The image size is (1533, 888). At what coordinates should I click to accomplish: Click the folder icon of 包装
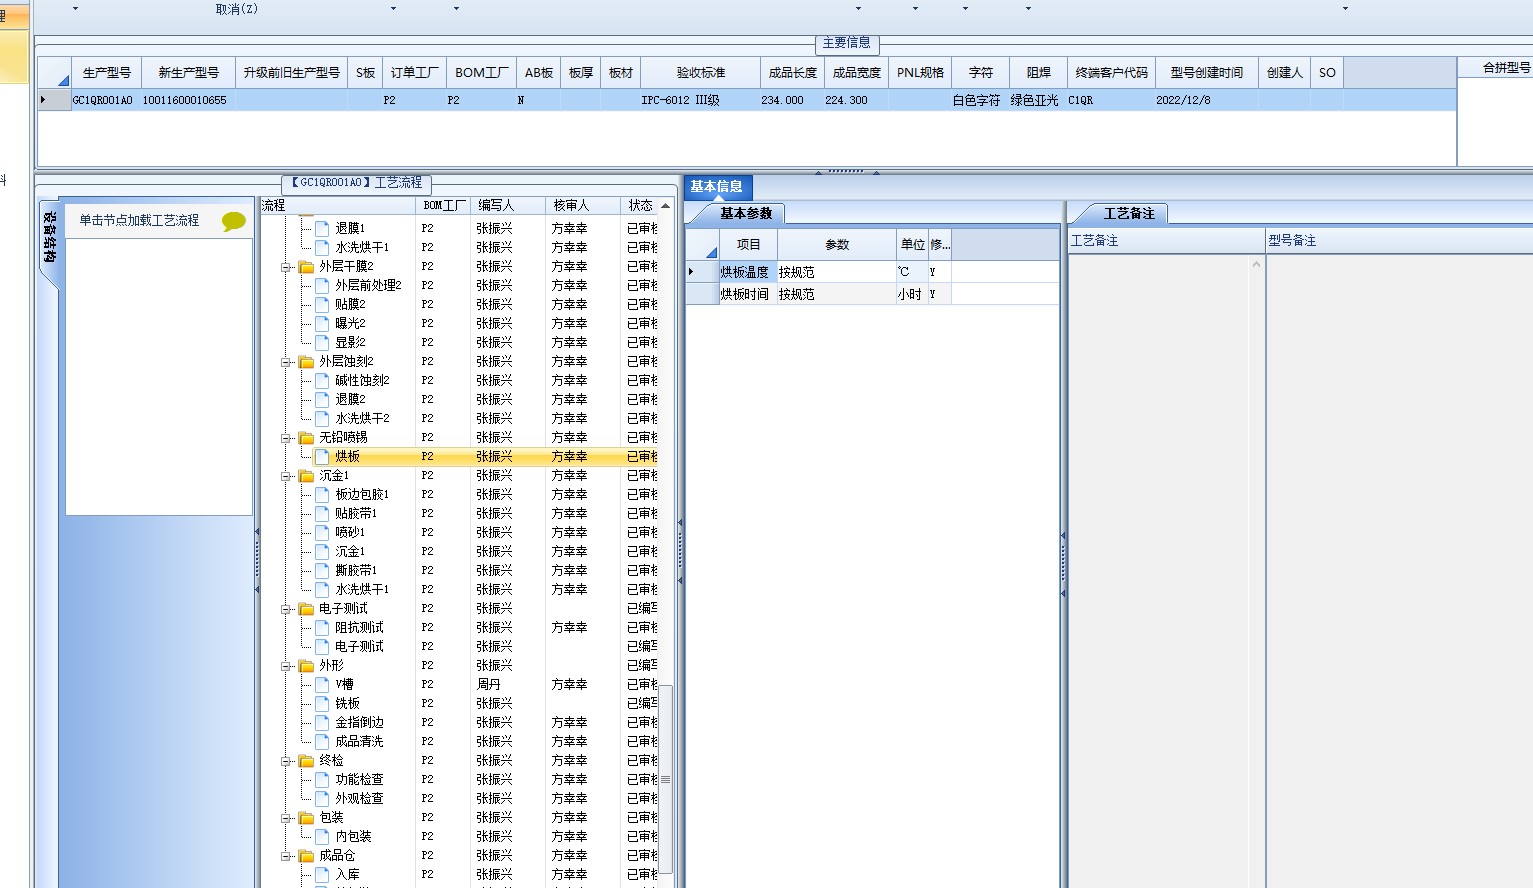point(306,818)
